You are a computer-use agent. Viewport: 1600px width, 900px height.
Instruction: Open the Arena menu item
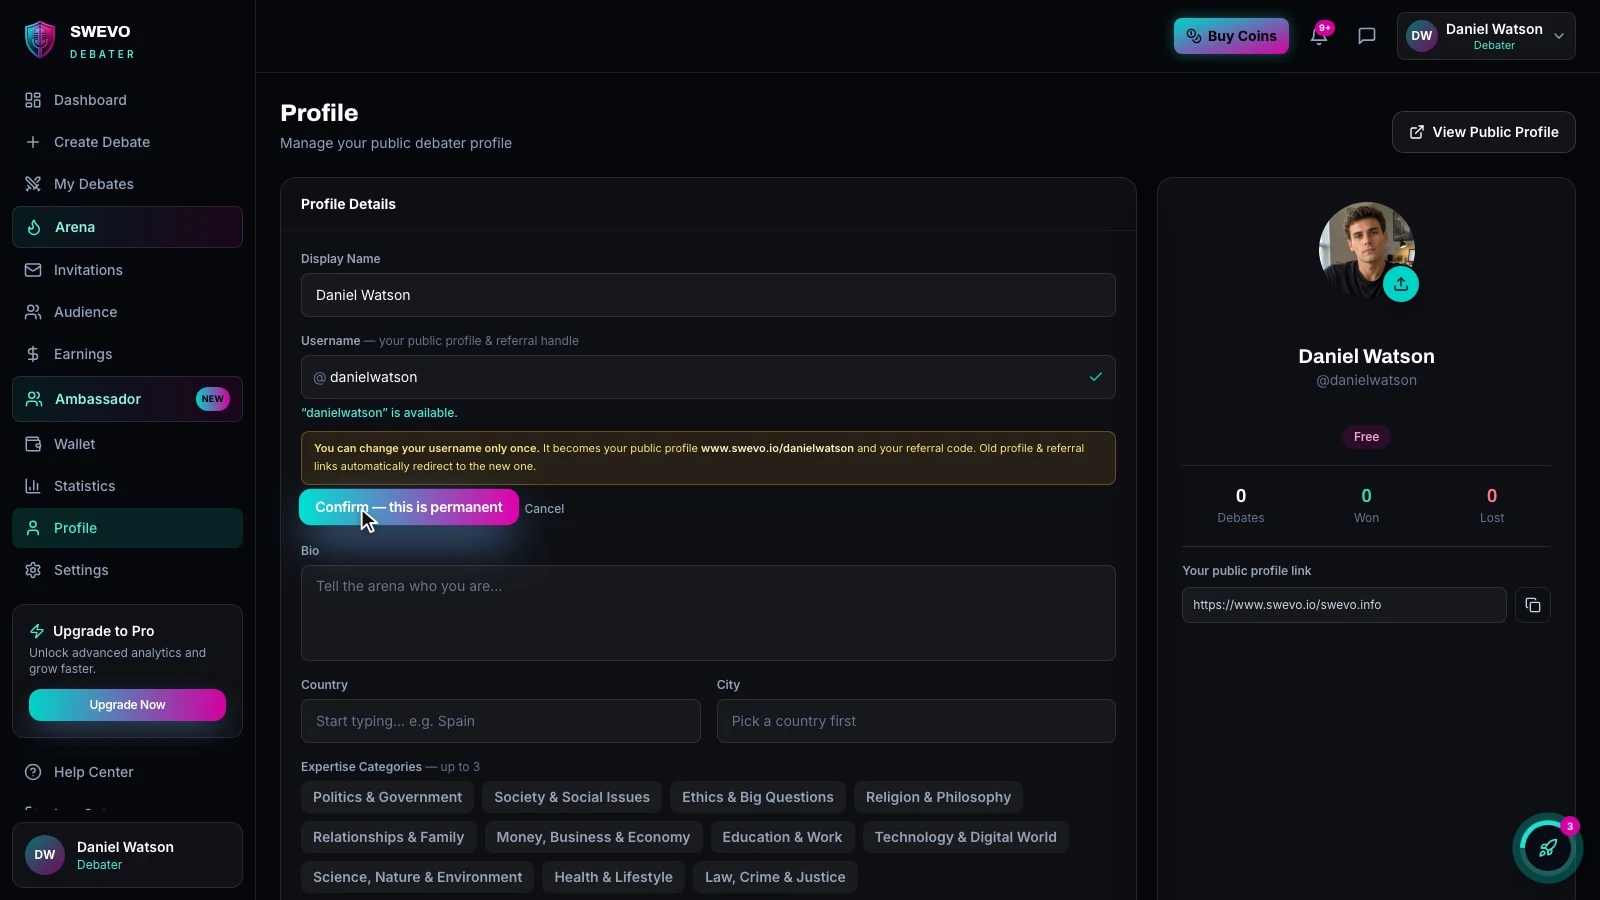(x=127, y=227)
